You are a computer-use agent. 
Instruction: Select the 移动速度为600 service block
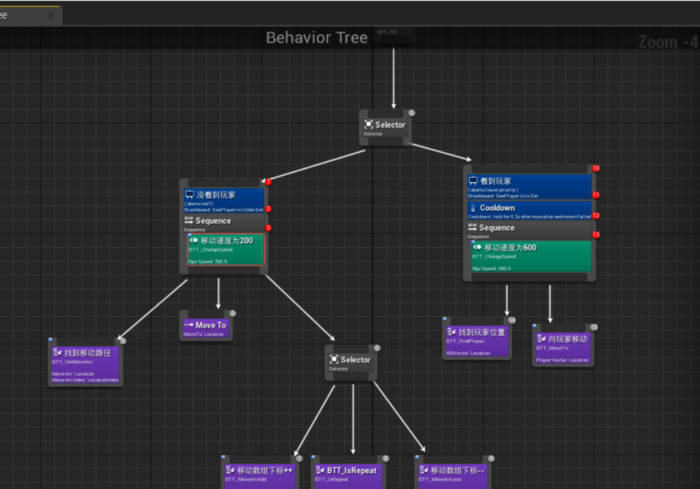[x=530, y=256]
